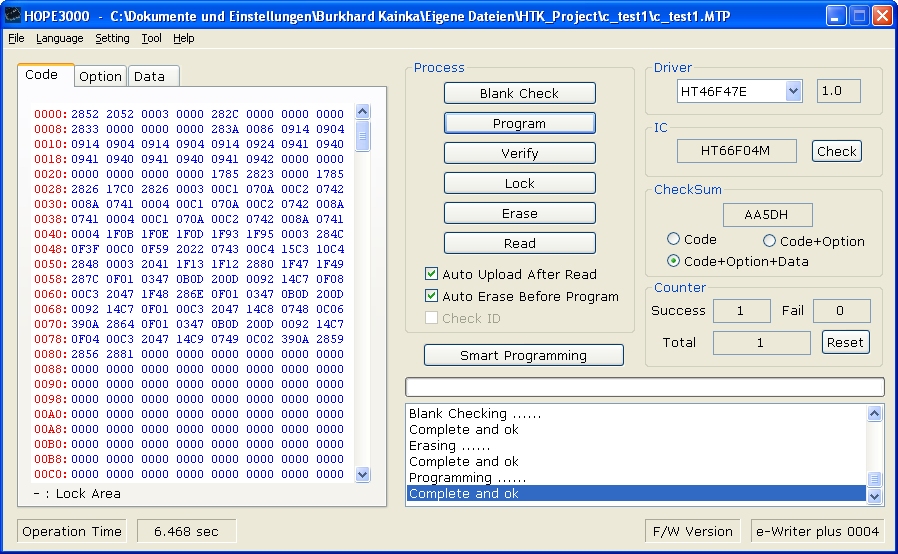Start Smart Programming

523,355
